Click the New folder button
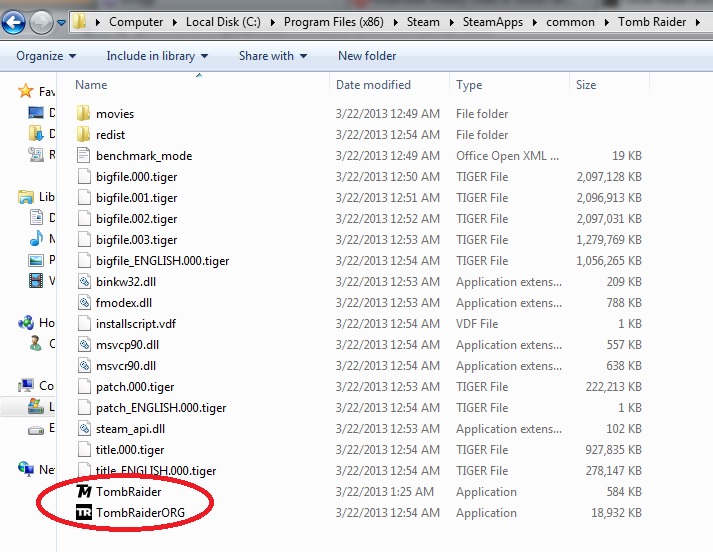Viewport: 713px width, 552px height. [x=367, y=56]
